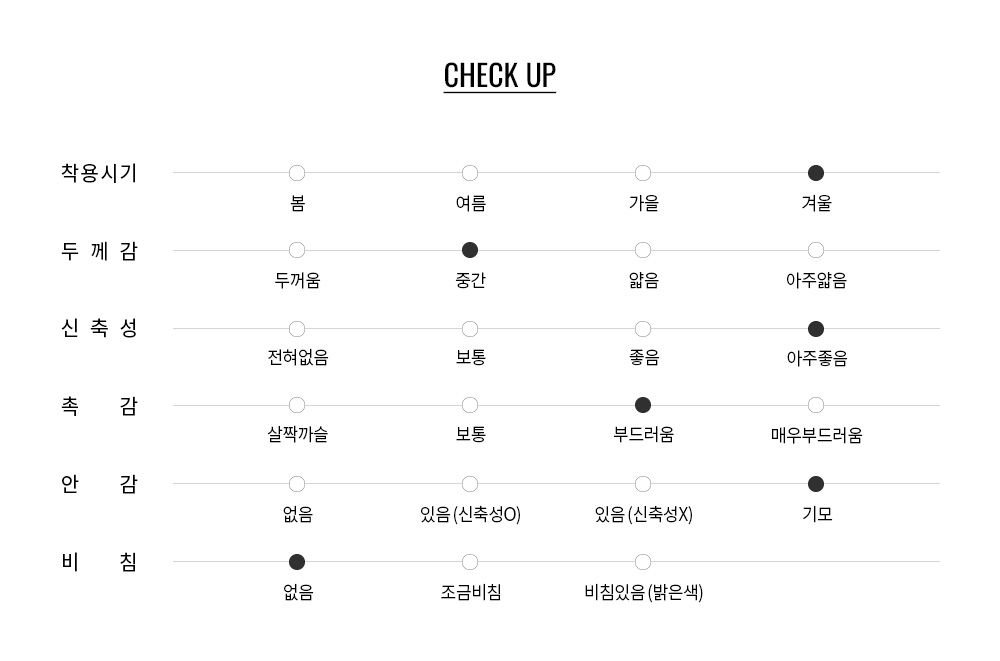Click the 신축성 row label

click(99, 328)
